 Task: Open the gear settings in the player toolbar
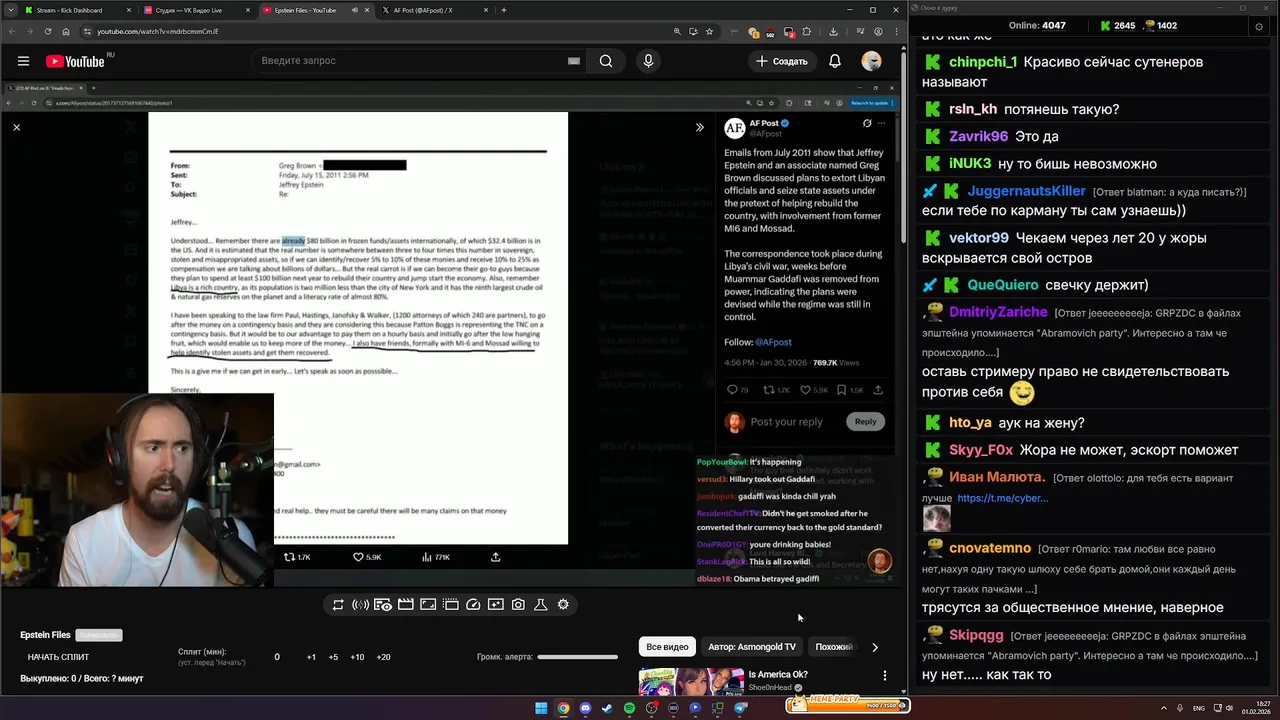(x=563, y=605)
